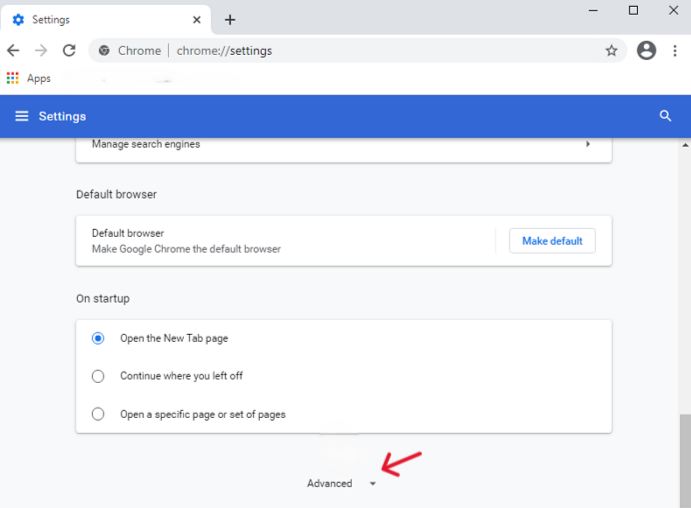
Task: Reload the settings page
Action: point(69,51)
